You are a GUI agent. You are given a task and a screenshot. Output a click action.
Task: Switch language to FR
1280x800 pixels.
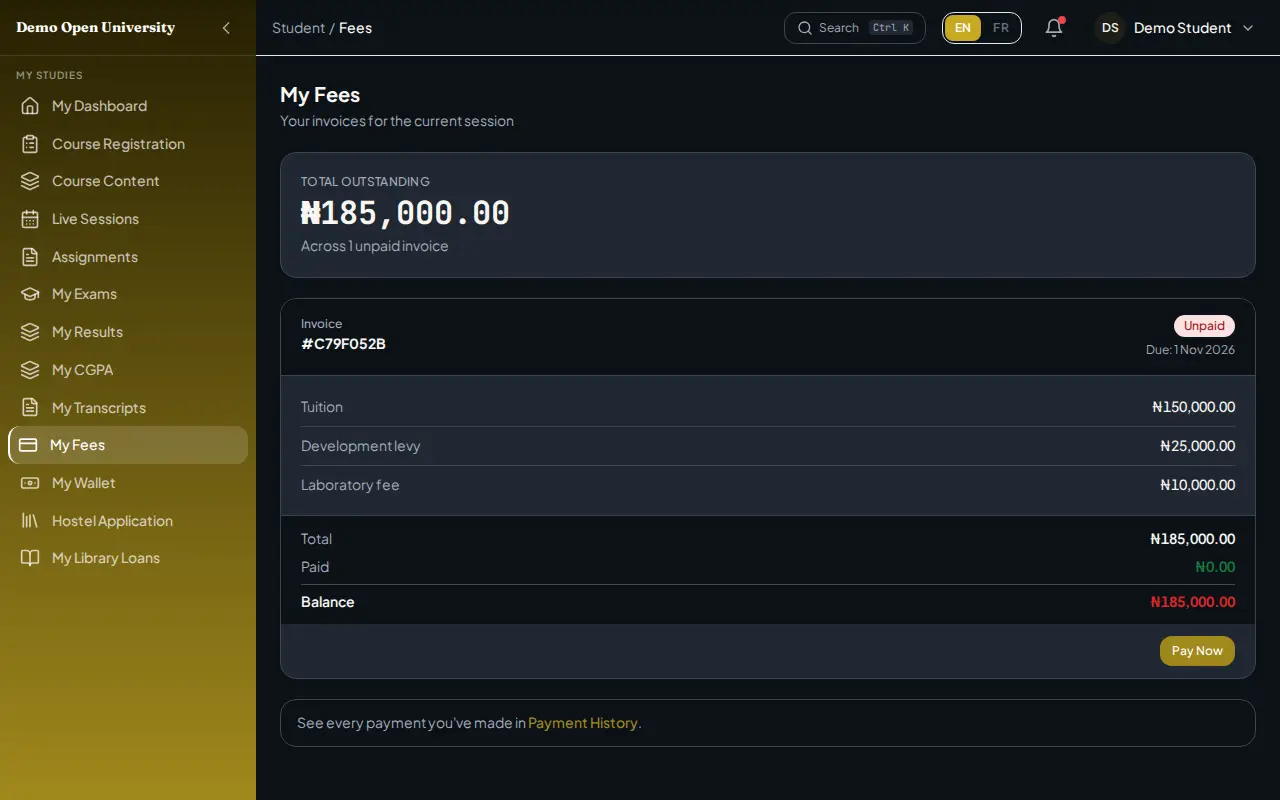coord(1001,28)
